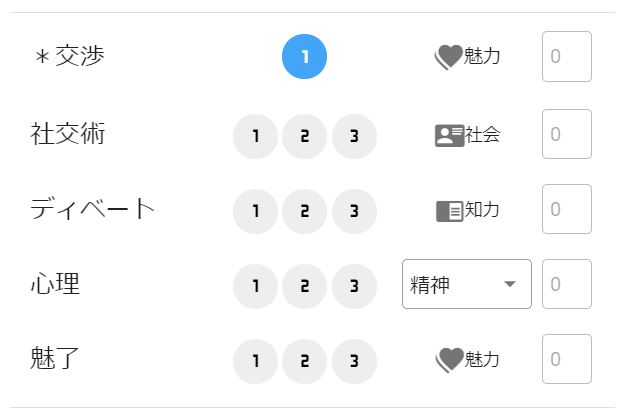Click the dropdown arrow in the 心理 row

point(510,284)
